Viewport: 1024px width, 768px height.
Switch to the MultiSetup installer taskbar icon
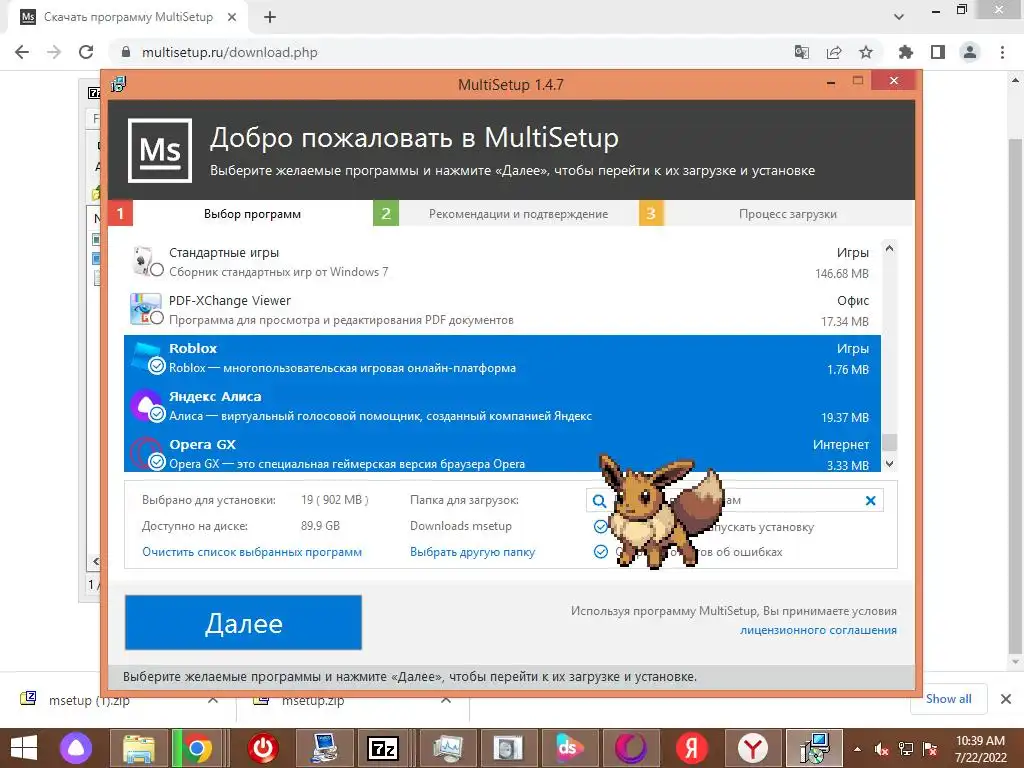[x=814, y=748]
